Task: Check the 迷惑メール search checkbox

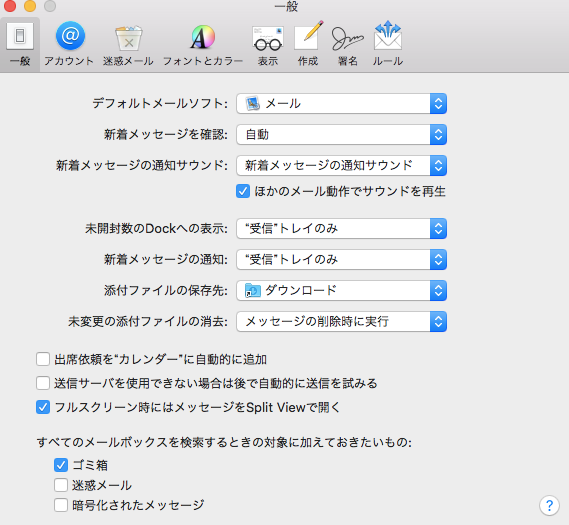Action: tap(61, 485)
